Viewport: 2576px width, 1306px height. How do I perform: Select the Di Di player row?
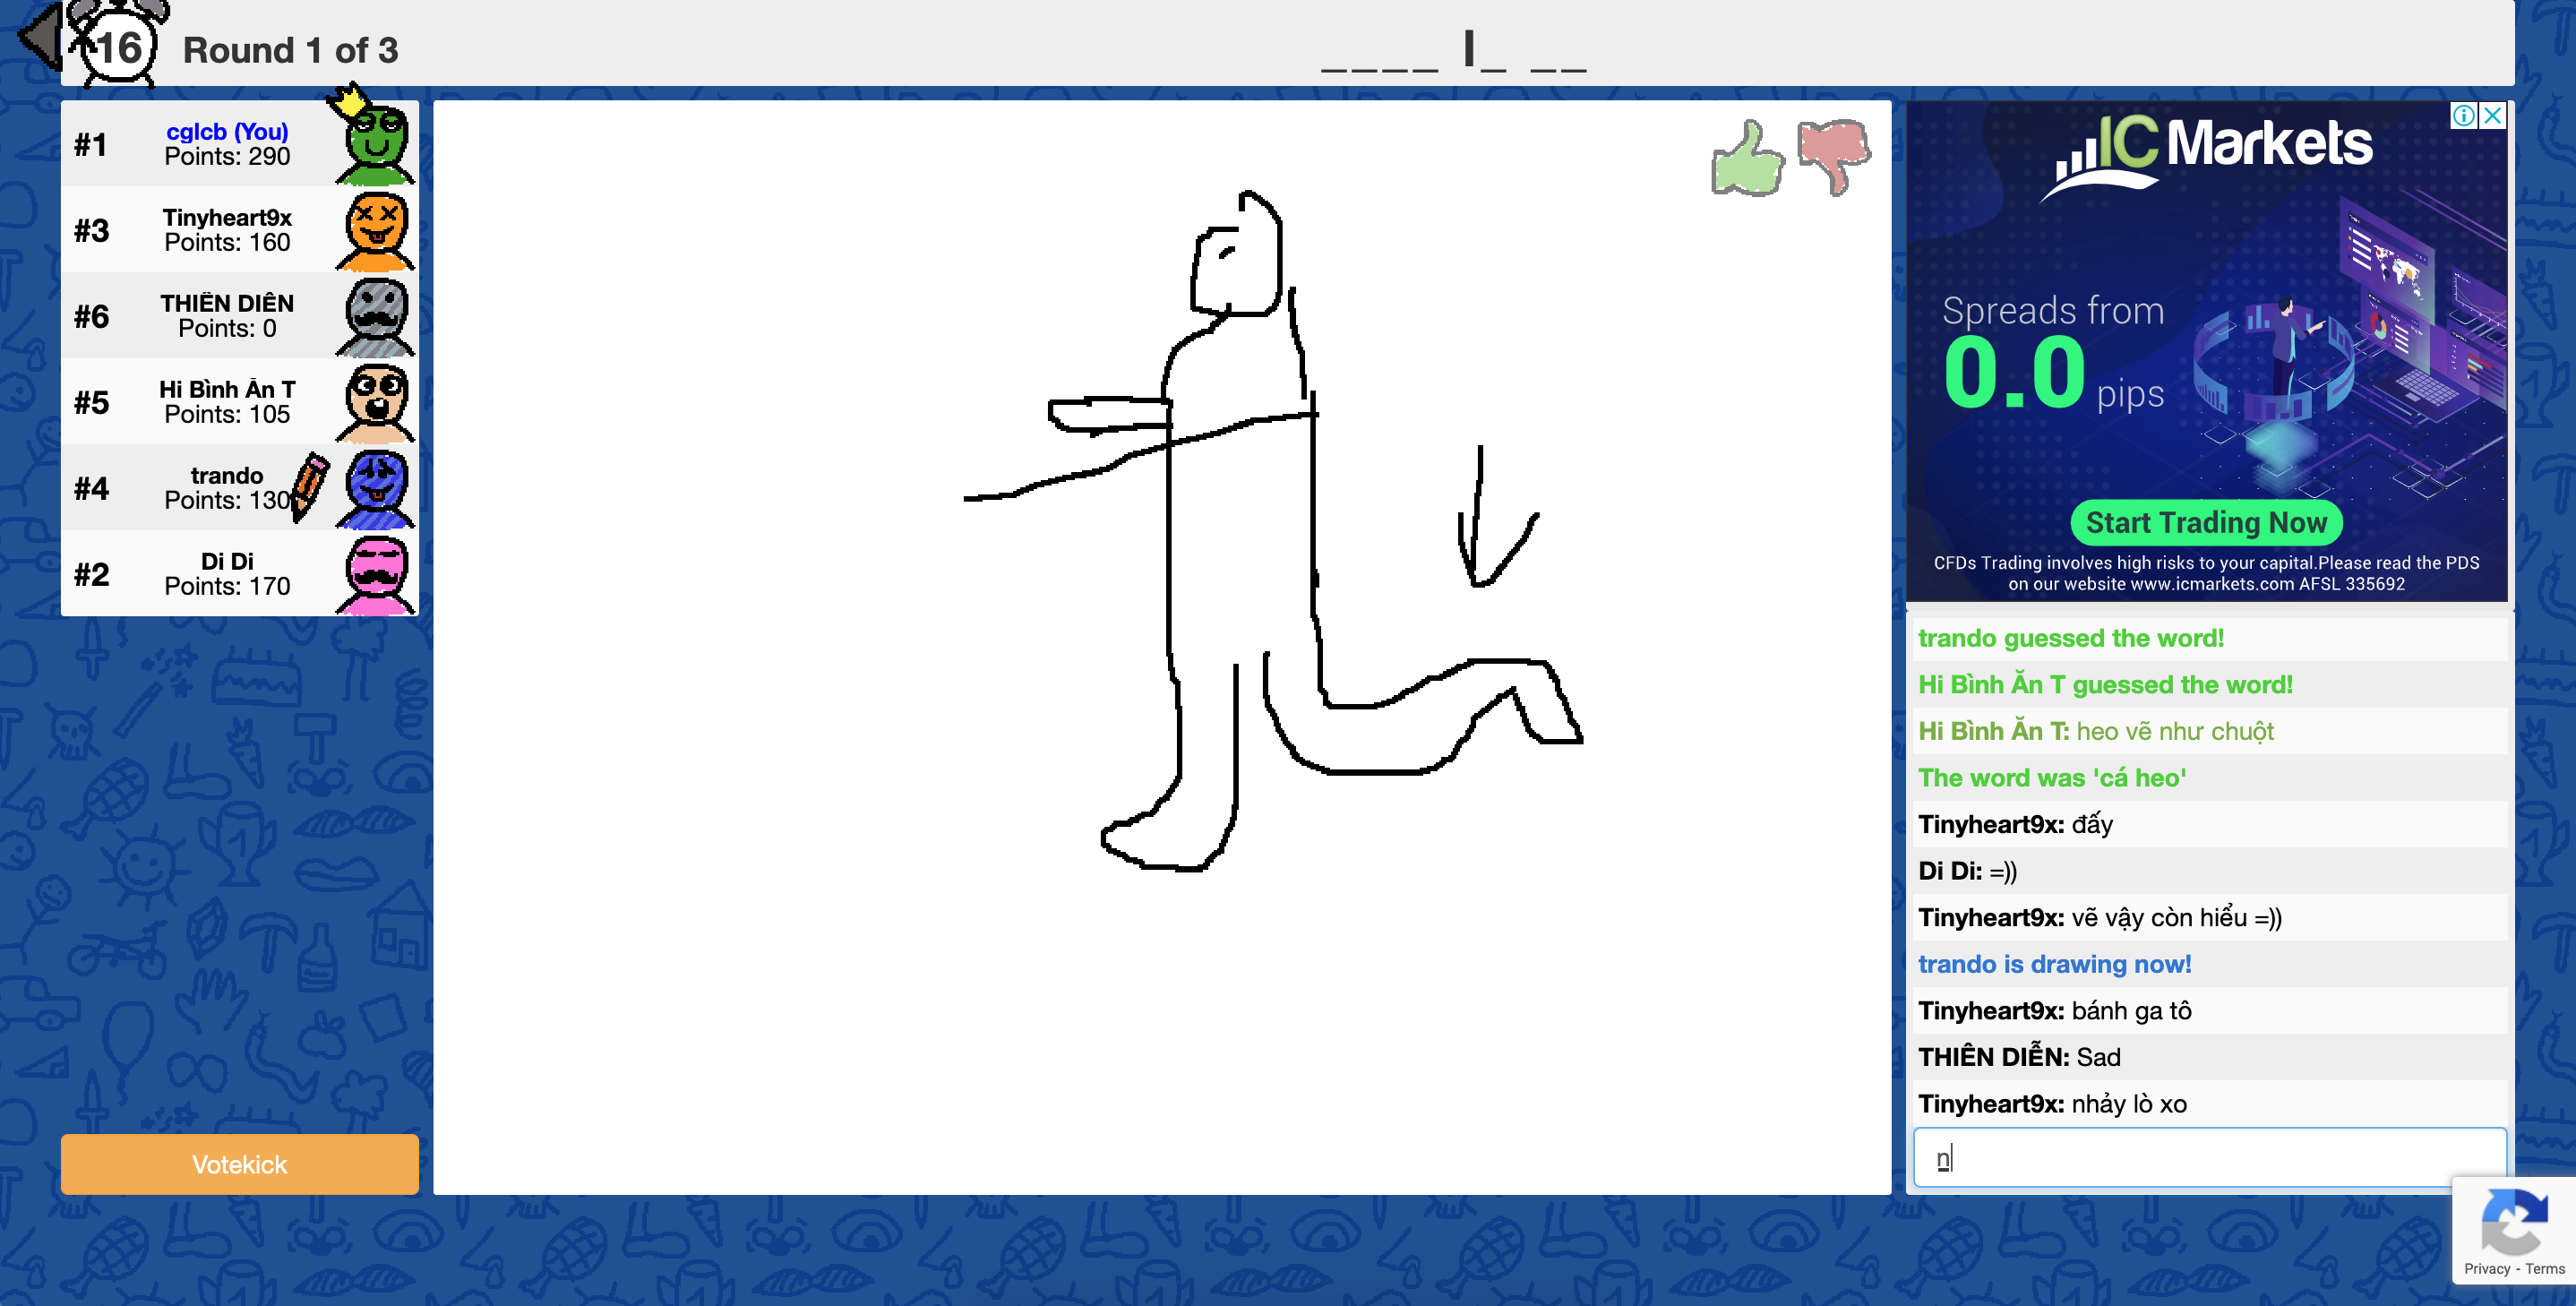point(227,574)
